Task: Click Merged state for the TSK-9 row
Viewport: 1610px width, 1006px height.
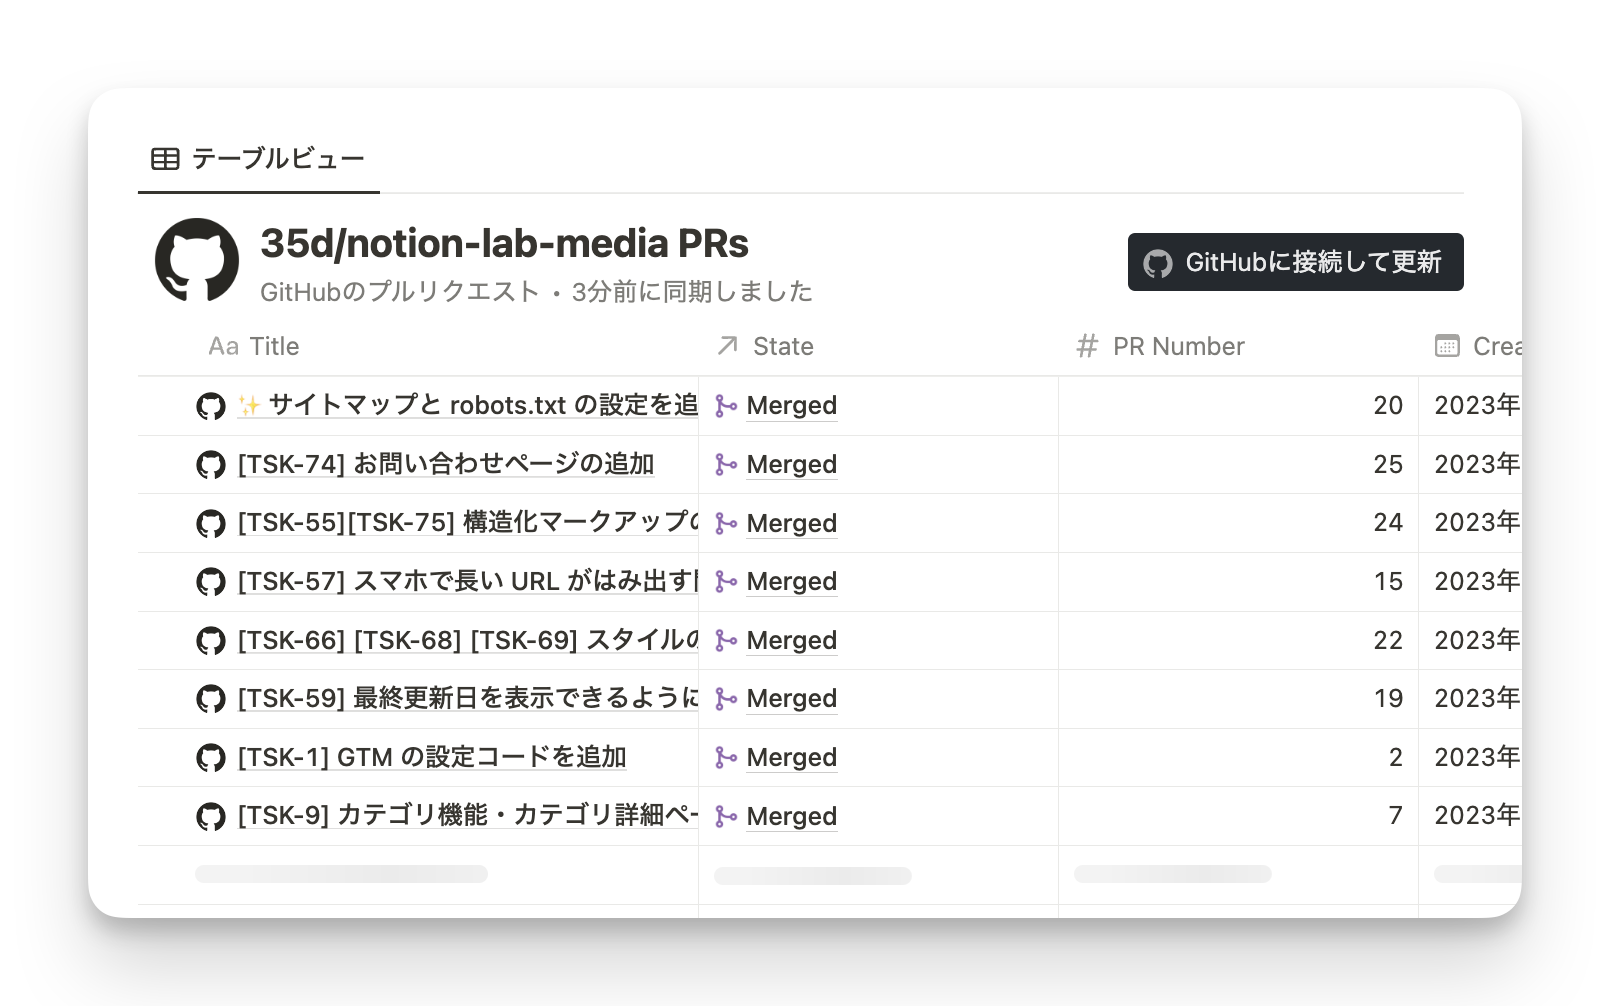Action: pos(792,817)
